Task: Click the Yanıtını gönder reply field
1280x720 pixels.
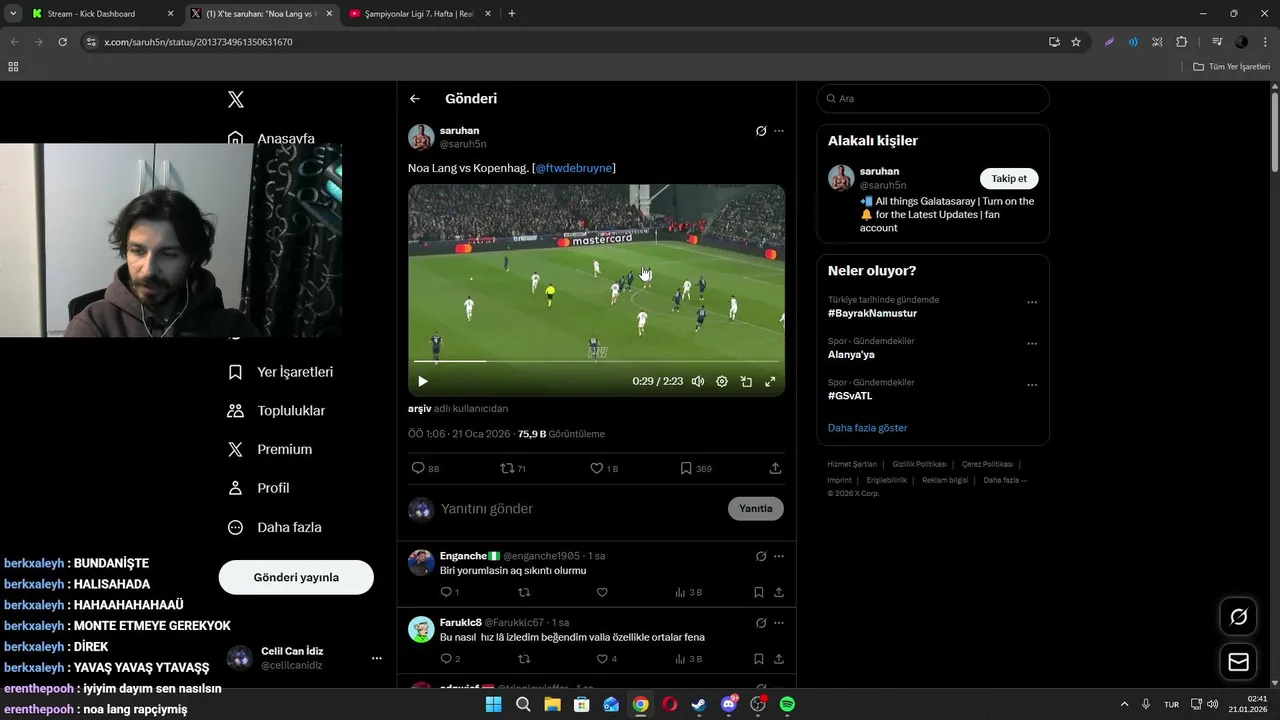Action: click(580, 509)
